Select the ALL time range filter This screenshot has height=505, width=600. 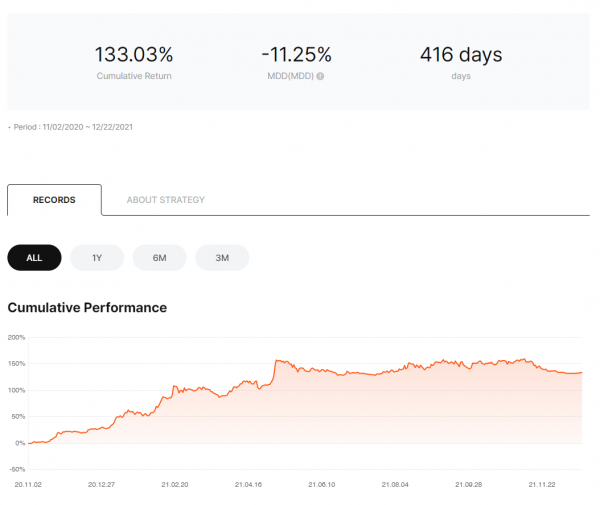34,258
